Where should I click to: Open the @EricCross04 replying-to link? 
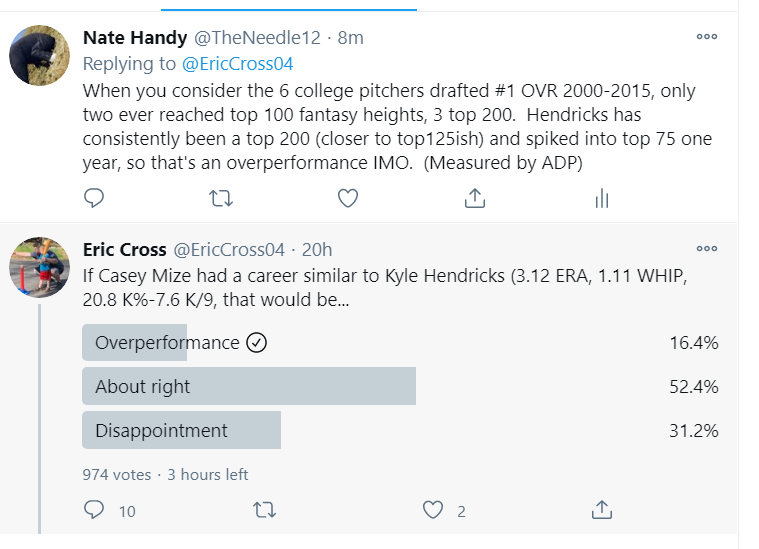point(237,64)
